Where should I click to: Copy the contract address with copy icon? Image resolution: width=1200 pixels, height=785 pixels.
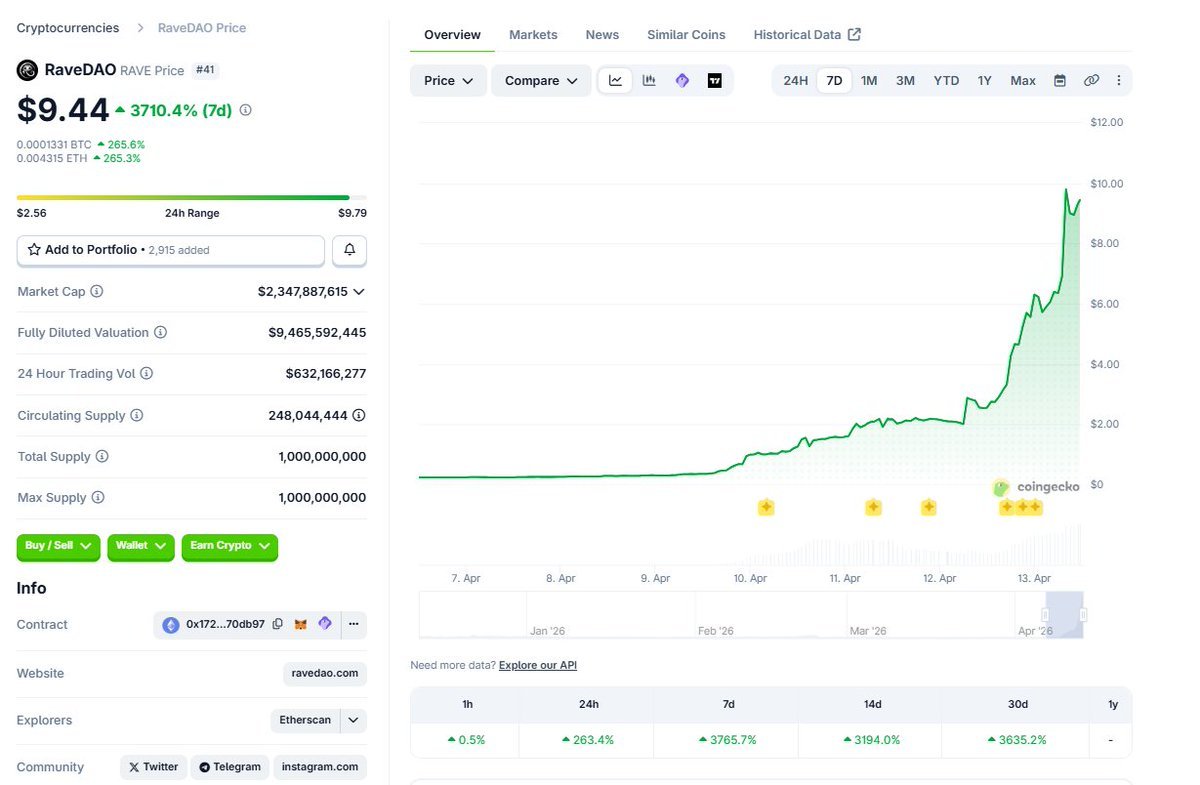pos(278,623)
